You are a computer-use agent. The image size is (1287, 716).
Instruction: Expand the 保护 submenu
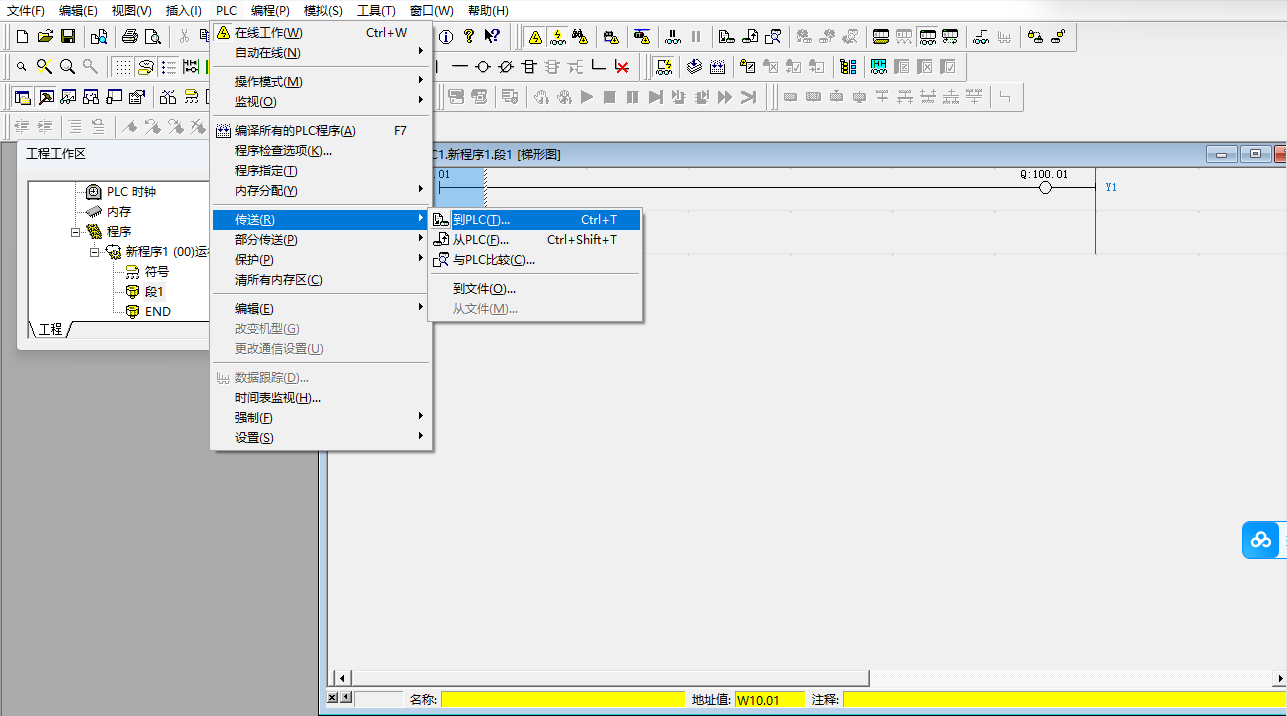[x=322, y=260]
